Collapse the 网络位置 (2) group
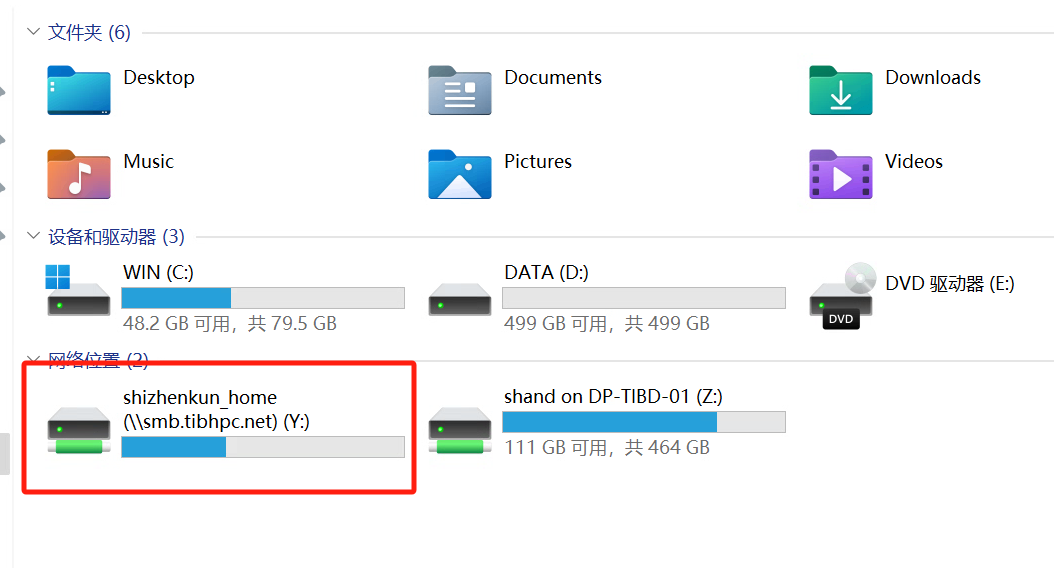The height and width of the screenshot is (568, 1054). [33, 358]
